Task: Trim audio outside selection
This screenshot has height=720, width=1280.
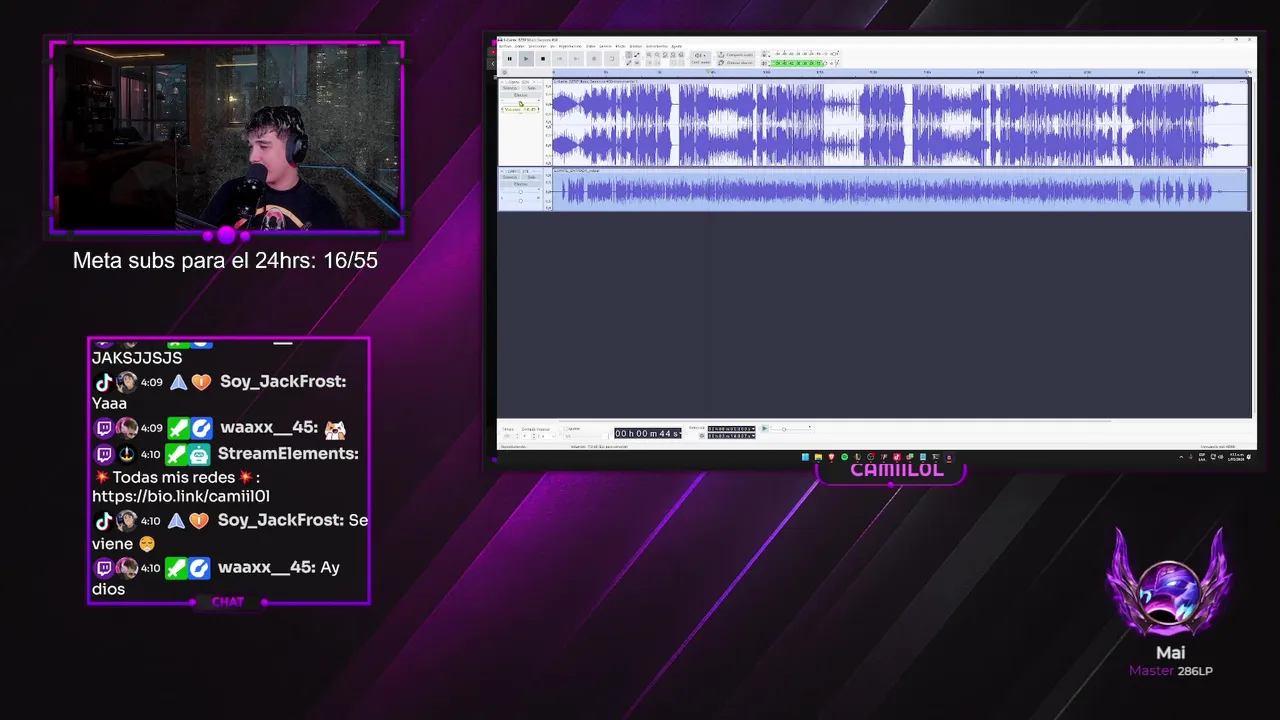Action: coord(649,63)
